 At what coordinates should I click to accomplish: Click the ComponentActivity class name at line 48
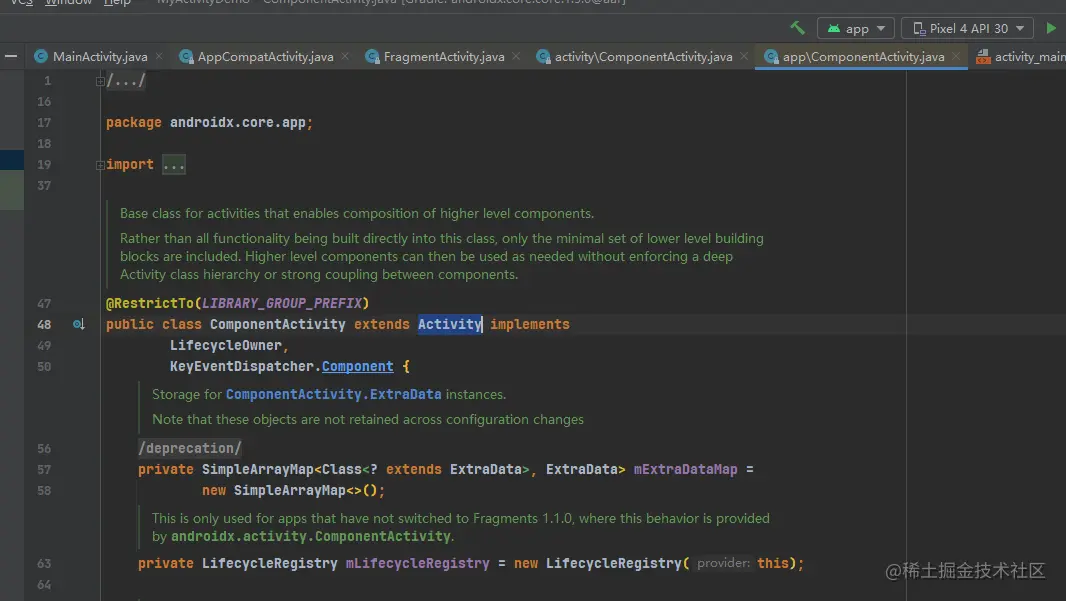(277, 324)
